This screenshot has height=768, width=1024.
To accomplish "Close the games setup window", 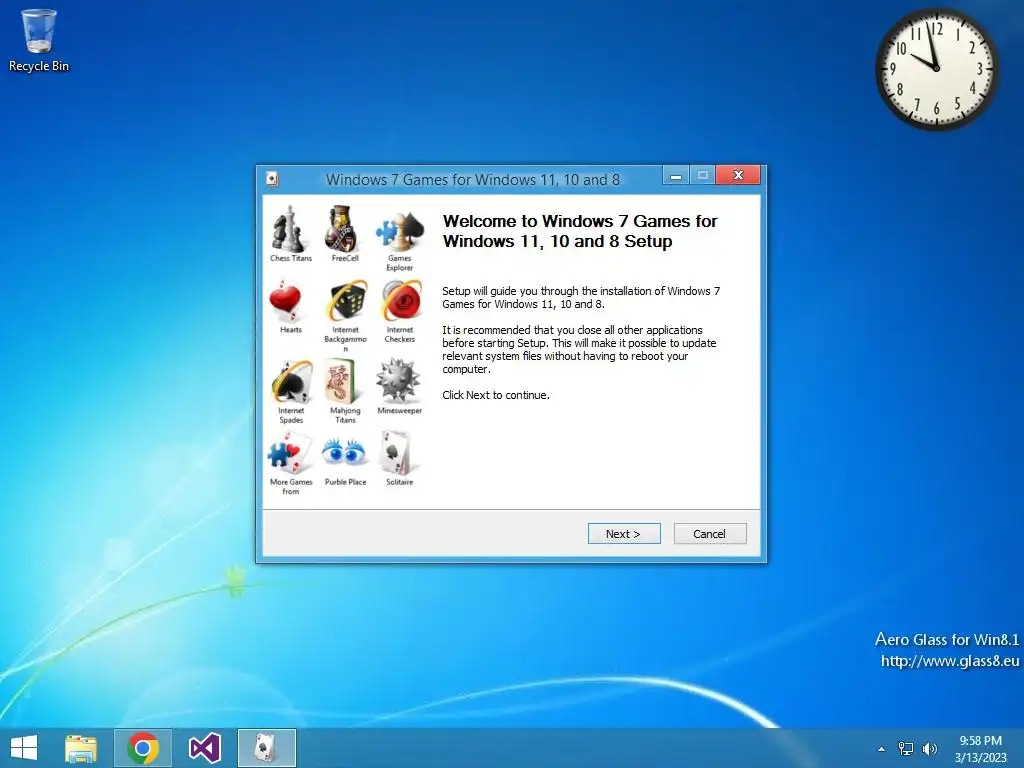I will [738, 175].
